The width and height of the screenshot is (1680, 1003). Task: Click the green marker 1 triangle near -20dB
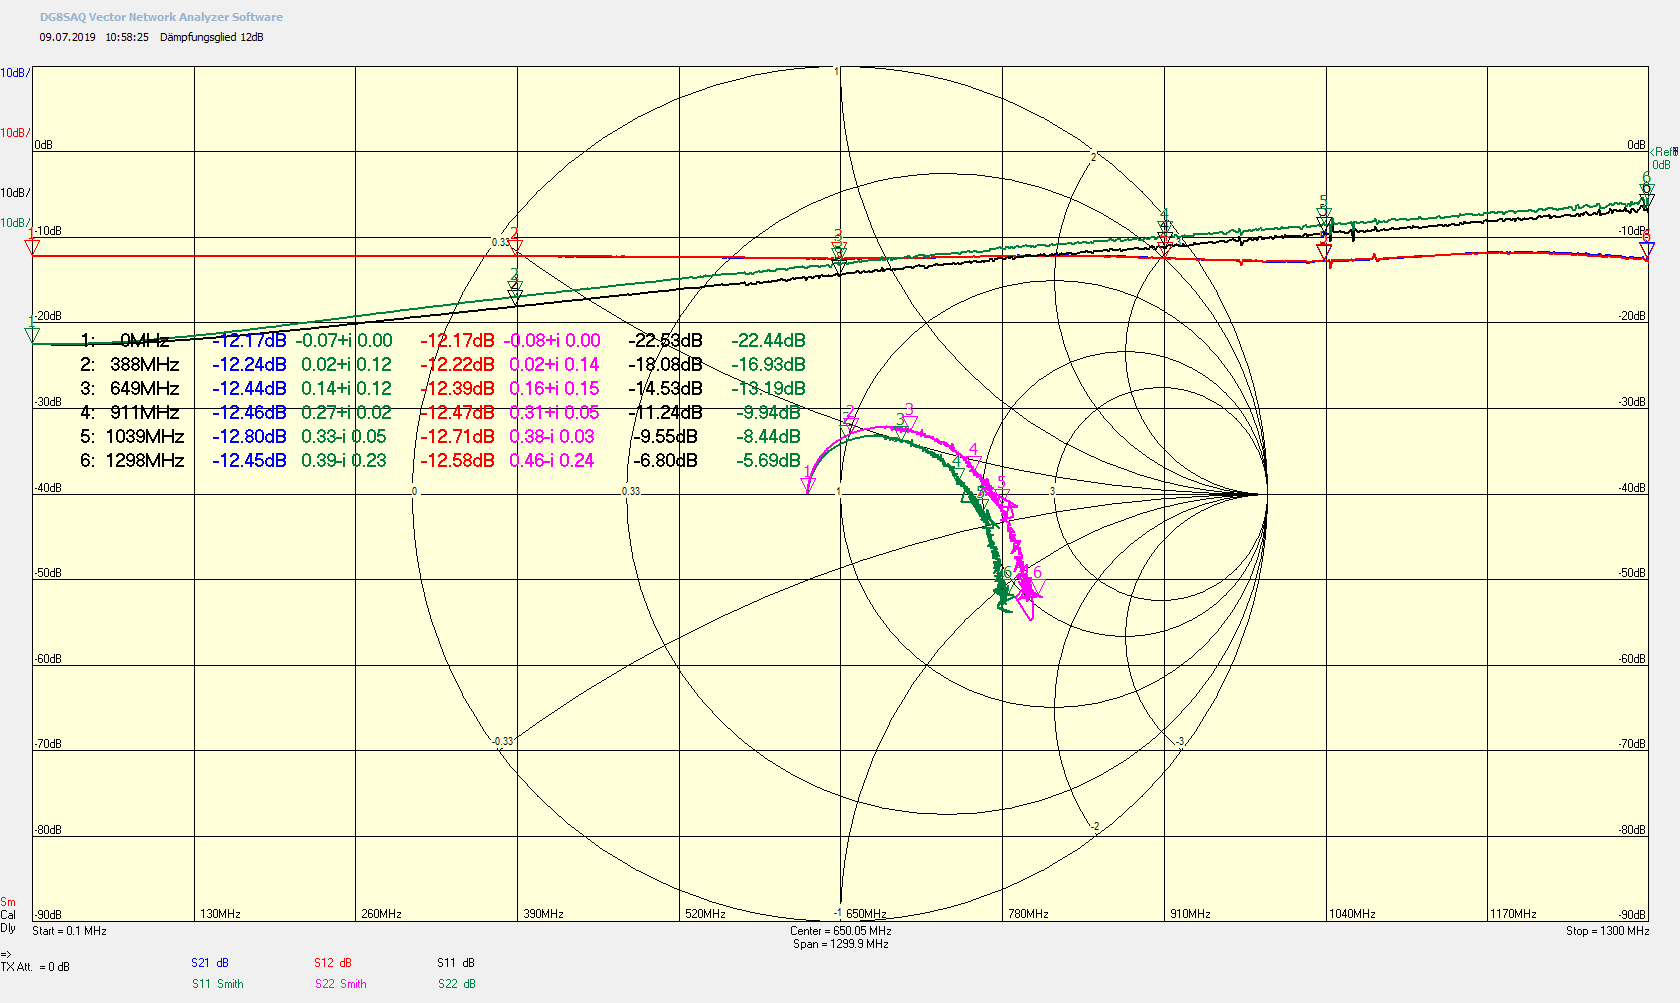coord(32,334)
